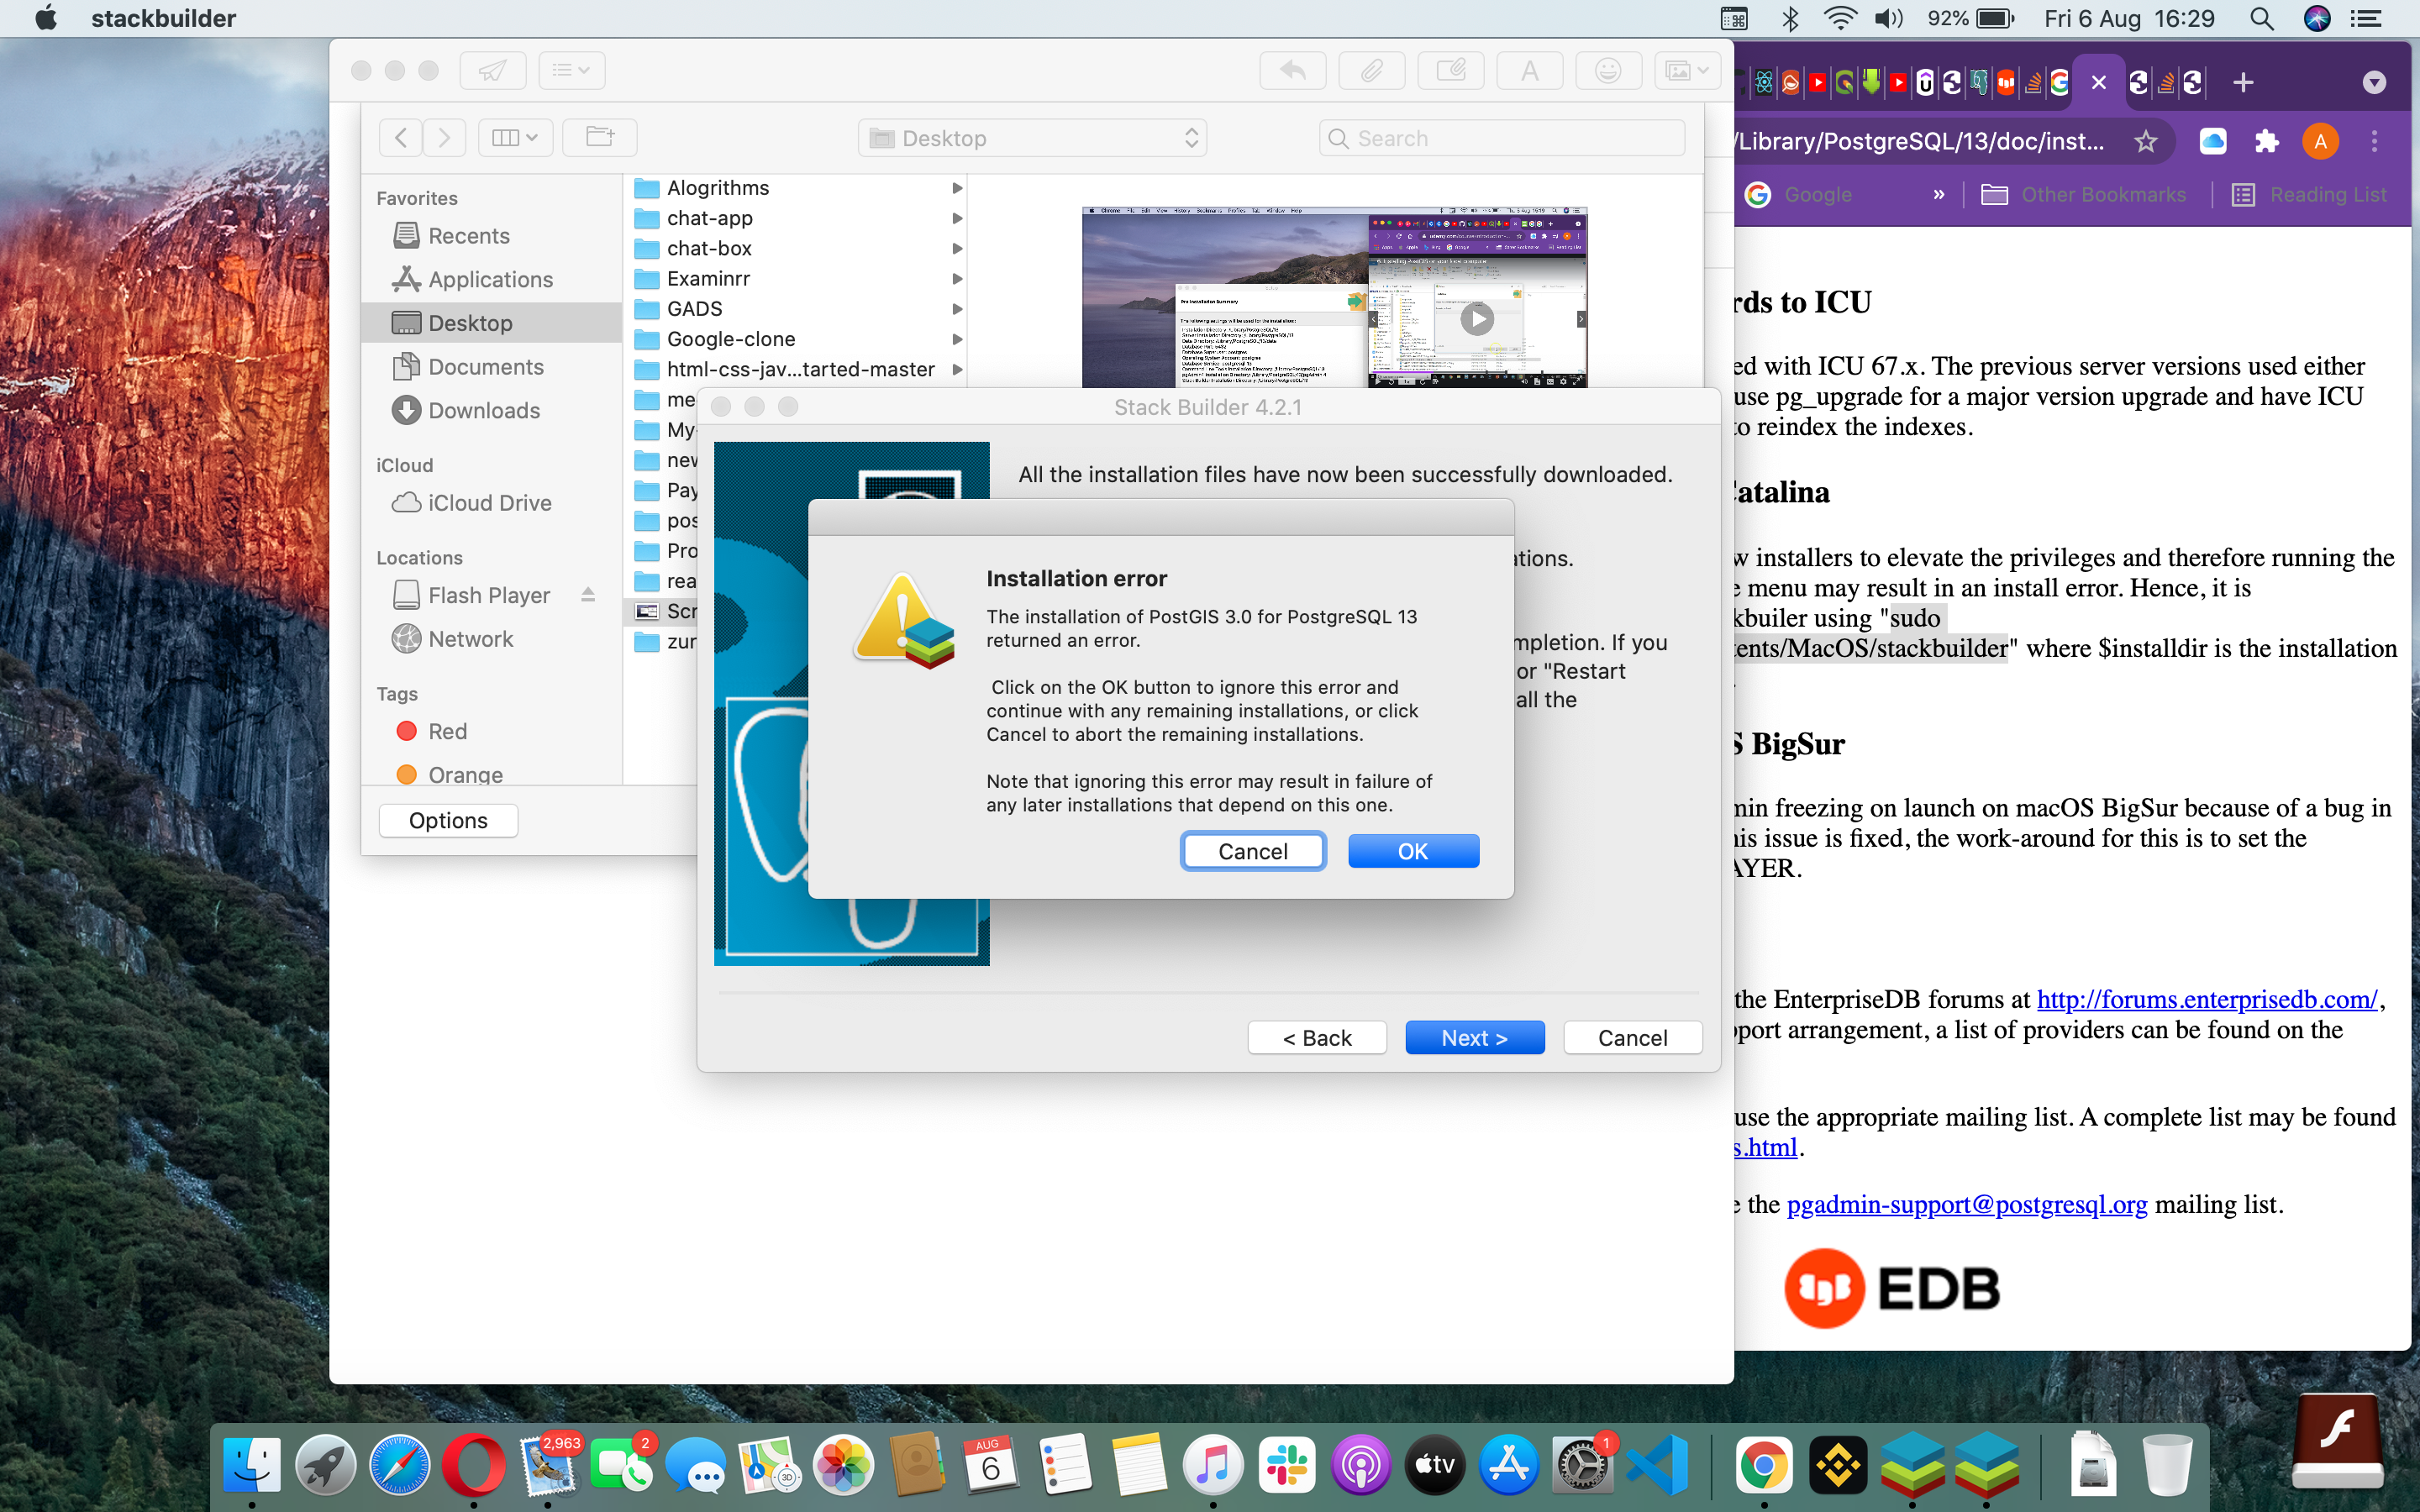Open Chrome Extensions puzzle icon

coord(2267,141)
